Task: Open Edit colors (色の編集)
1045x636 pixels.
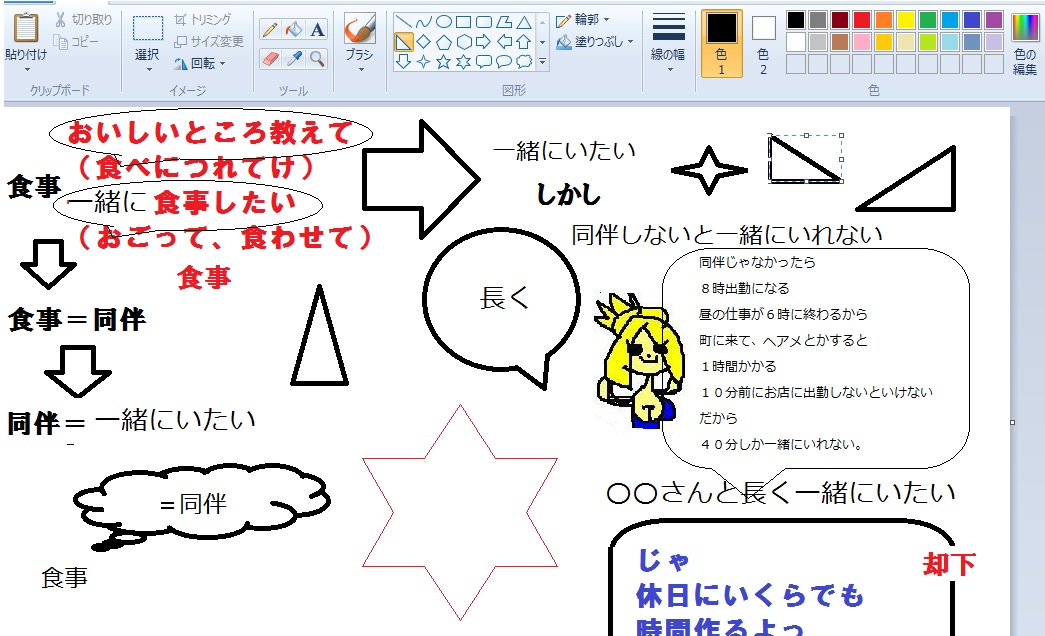Action: click(1024, 44)
